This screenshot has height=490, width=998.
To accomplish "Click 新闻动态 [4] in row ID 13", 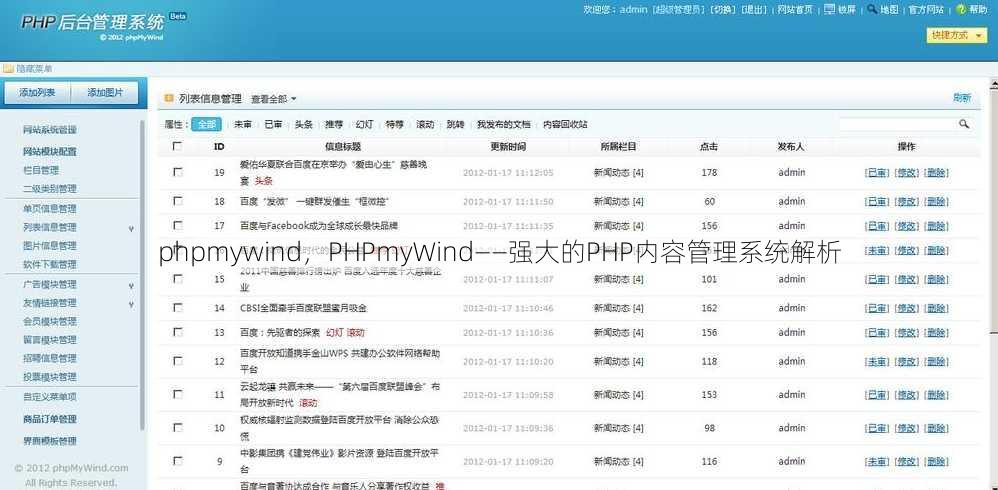I will (x=619, y=333).
